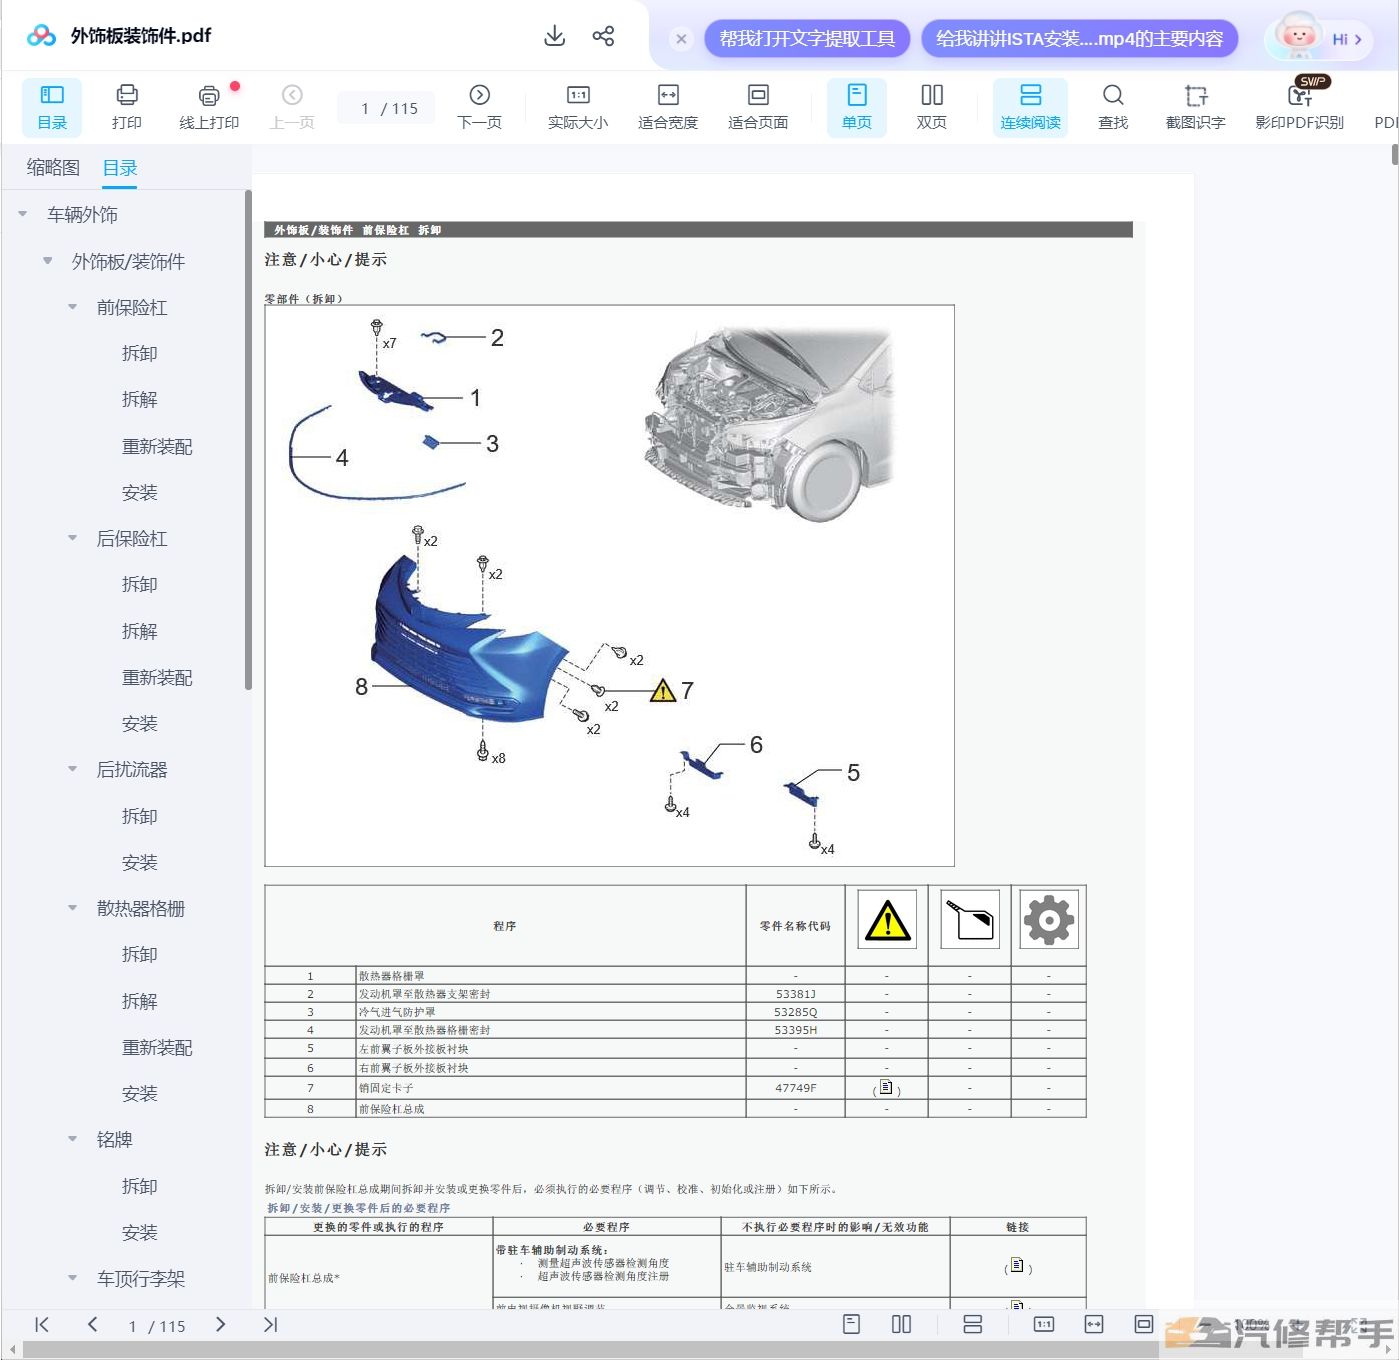Collapse the 铭牌 node
1399x1360 pixels.
(x=72, y=1139)
